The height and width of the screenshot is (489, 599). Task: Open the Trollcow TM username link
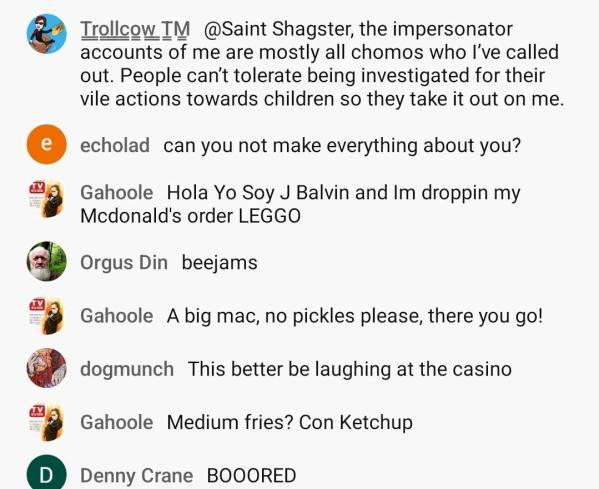coord(135,29)
